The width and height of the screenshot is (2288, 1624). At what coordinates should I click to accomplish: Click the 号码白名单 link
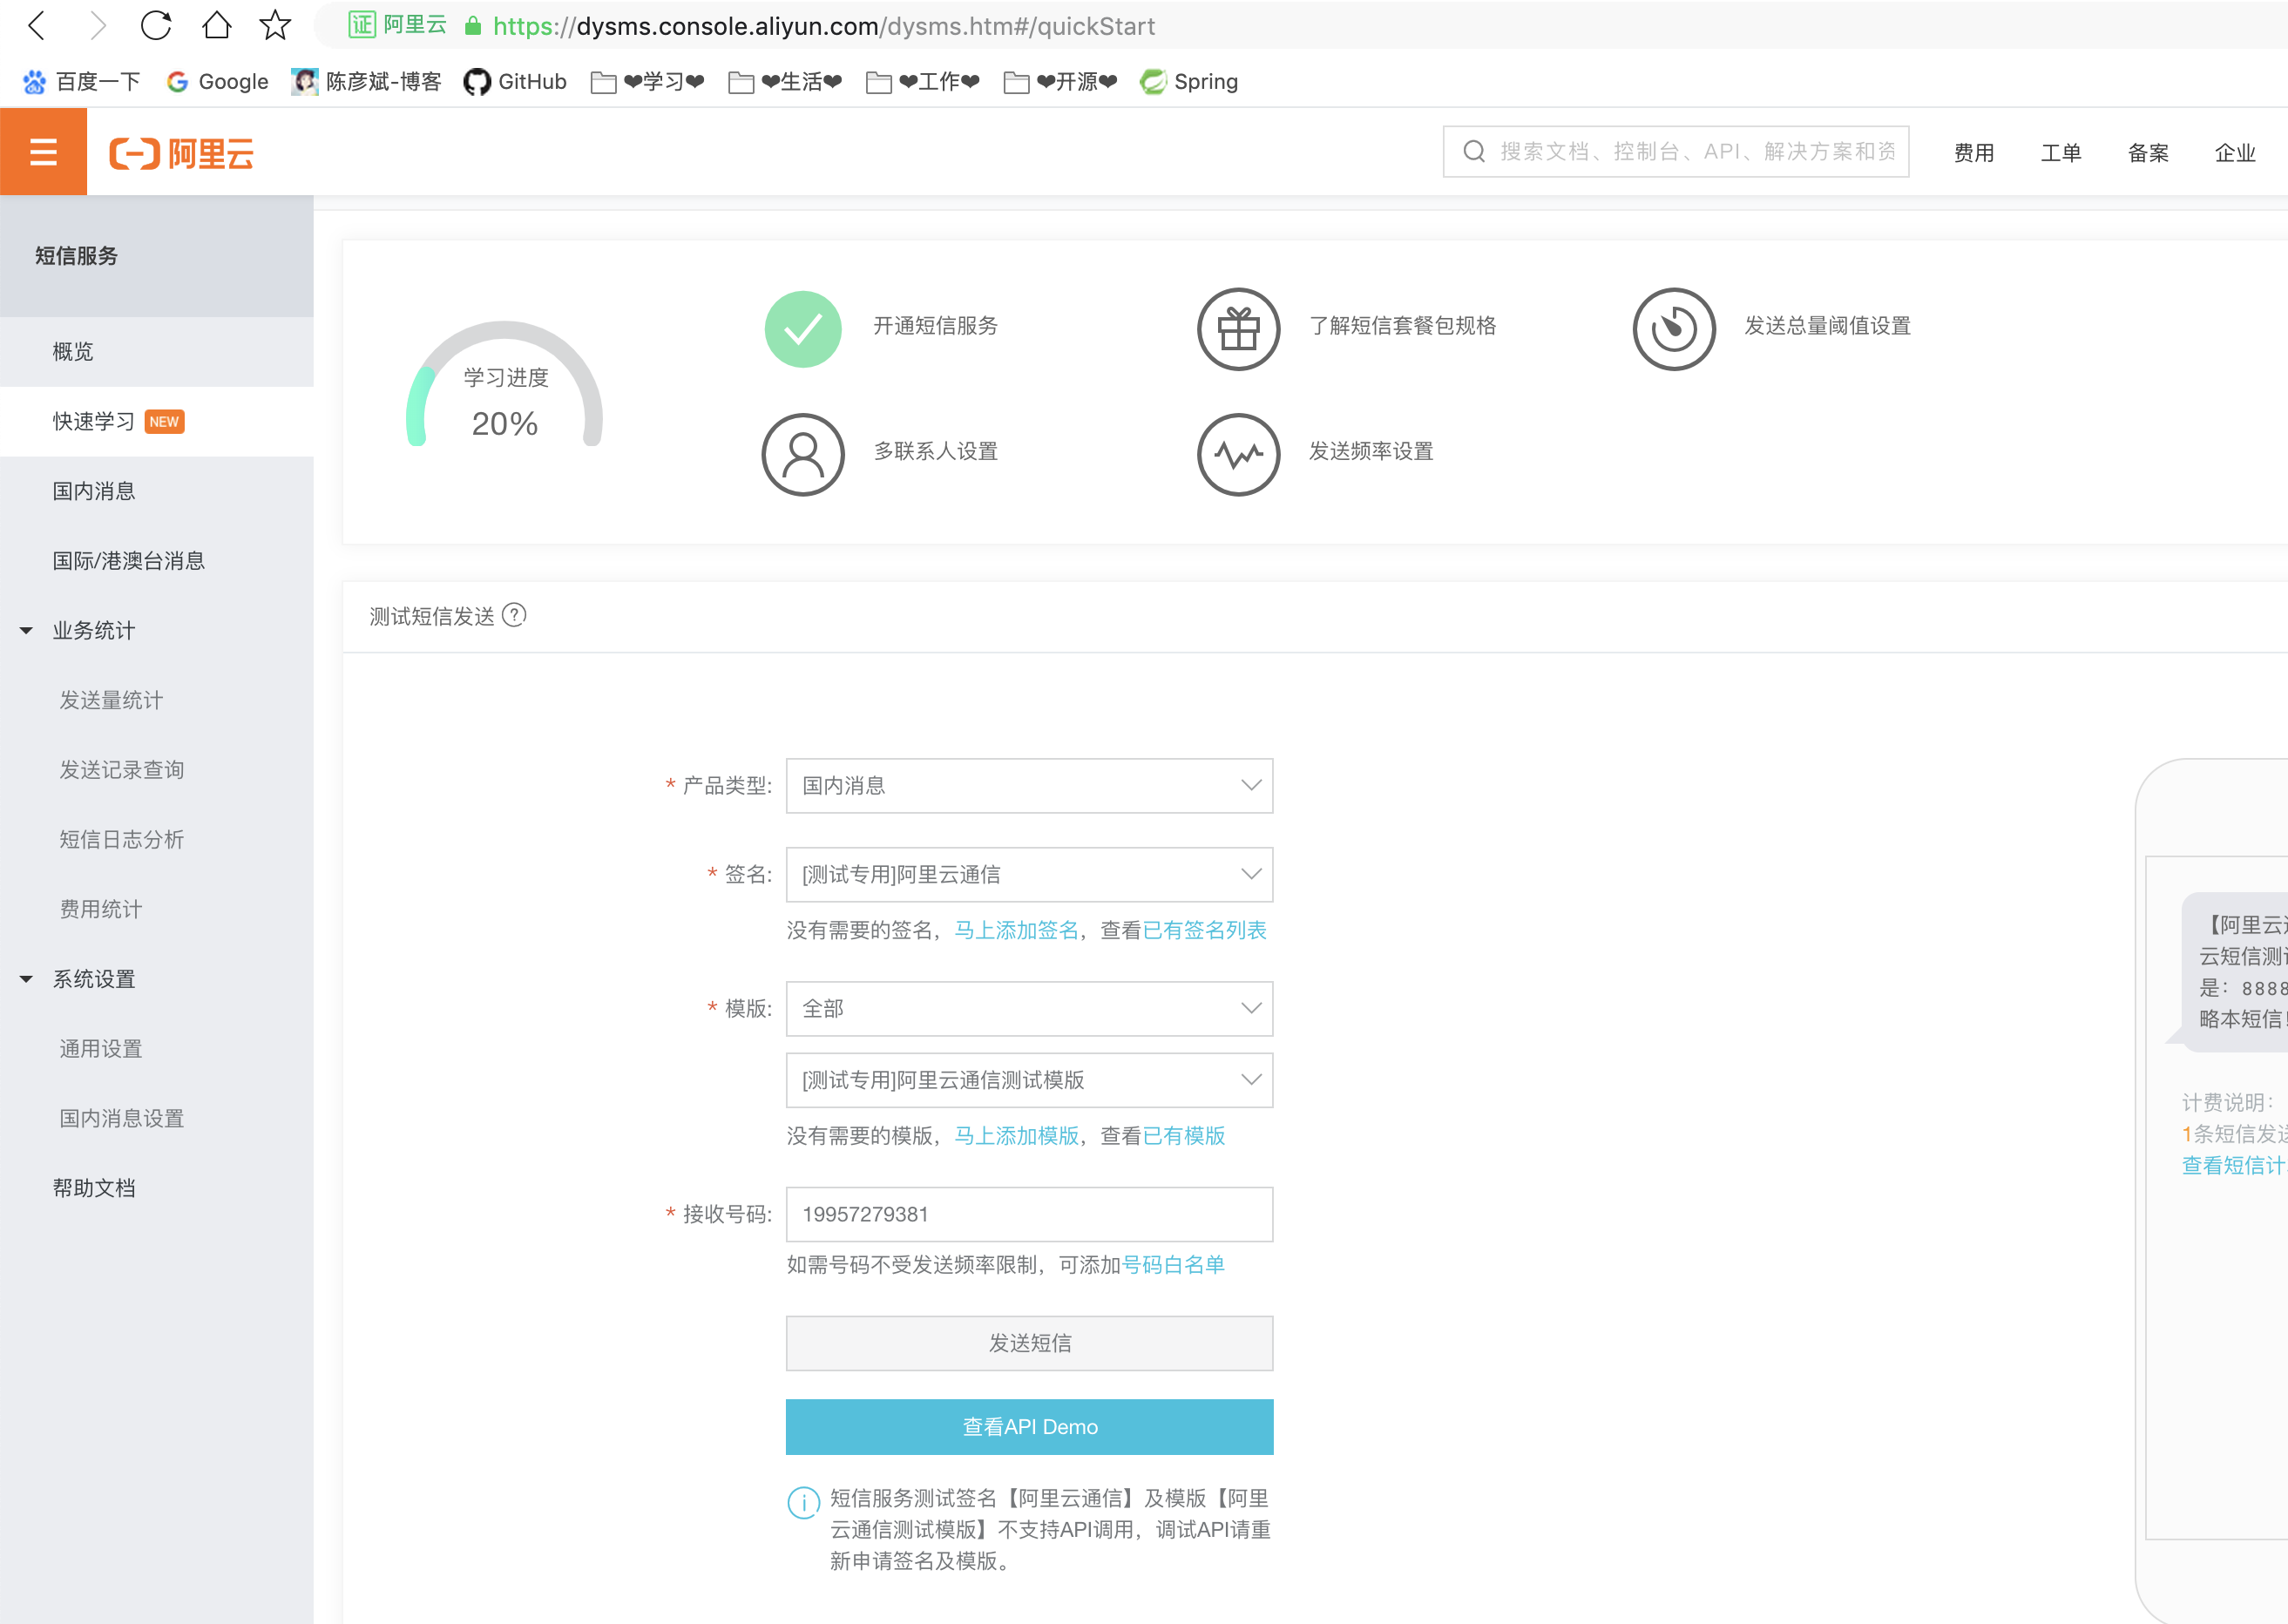click(x=1173, y=1264)
